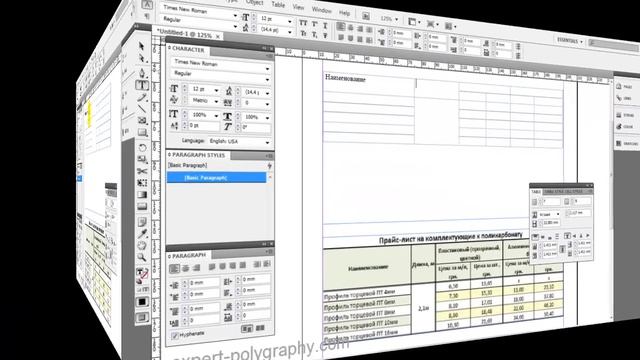Open the Window menu

click(322, 9)
